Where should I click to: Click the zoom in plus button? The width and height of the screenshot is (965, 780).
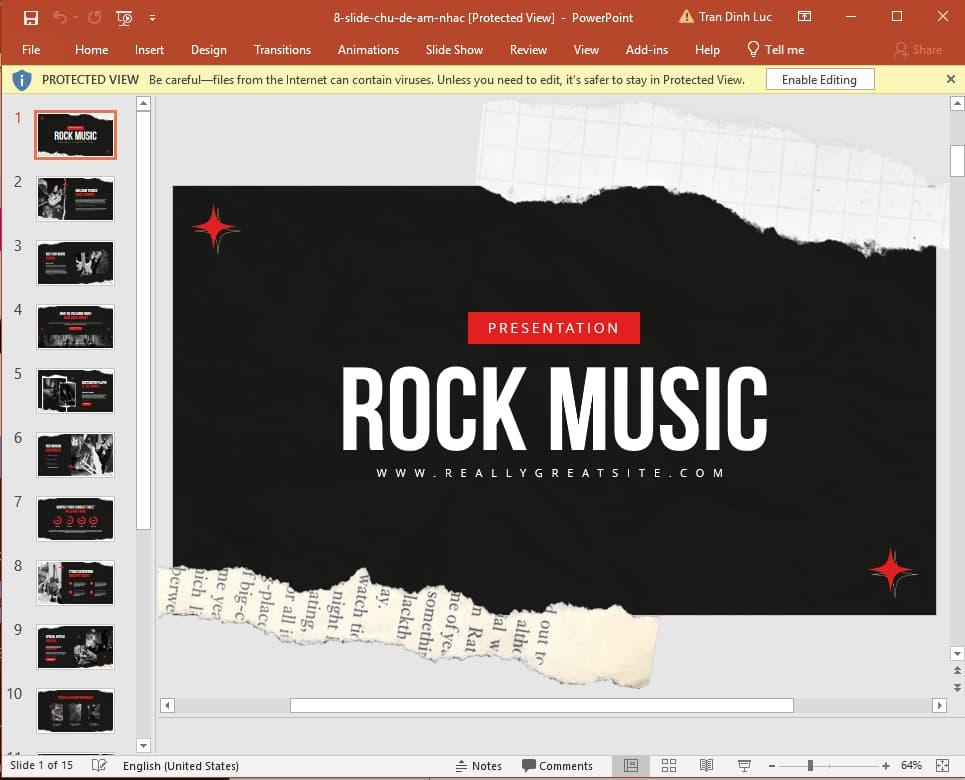pos(886,766)
